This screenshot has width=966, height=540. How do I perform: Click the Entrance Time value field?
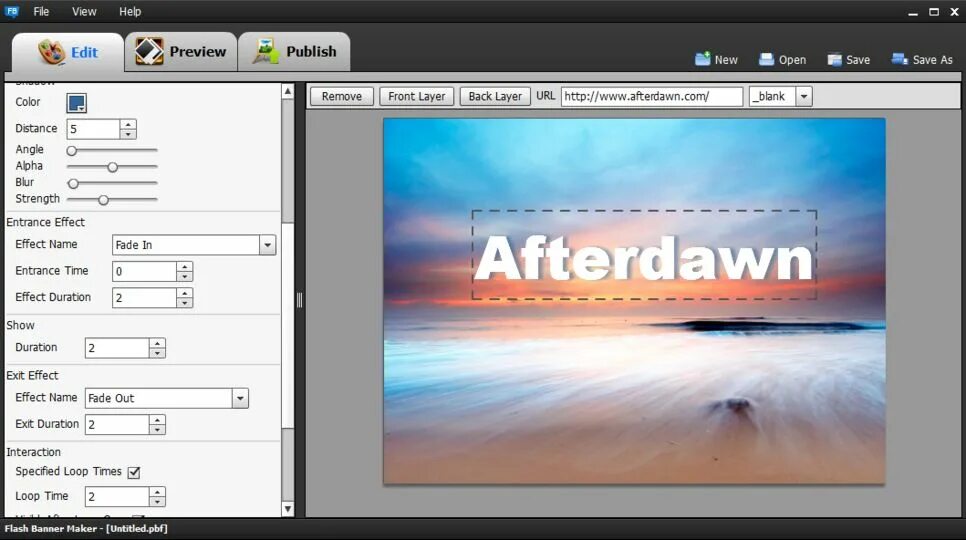(144, 272)
